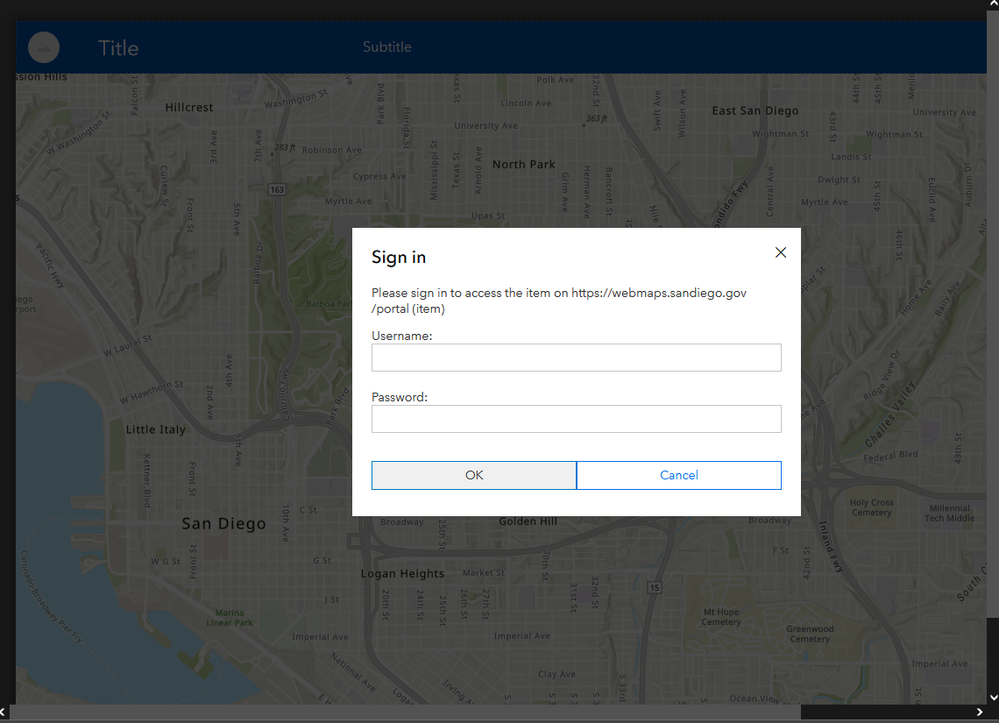Viewport: 999px width, 723px height.
Task: Click the Millennial Tech Middle label
Action: [949, 513]
